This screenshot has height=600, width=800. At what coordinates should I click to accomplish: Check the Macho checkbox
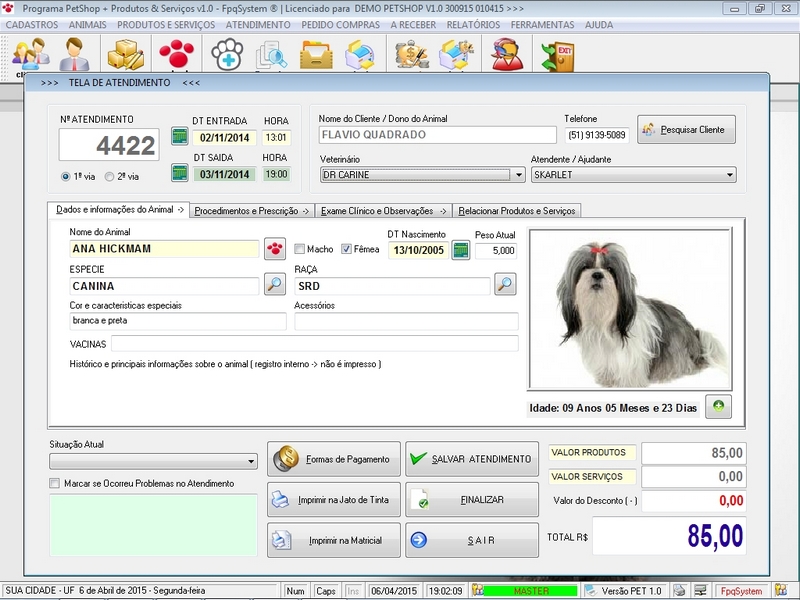pos(300,249)
